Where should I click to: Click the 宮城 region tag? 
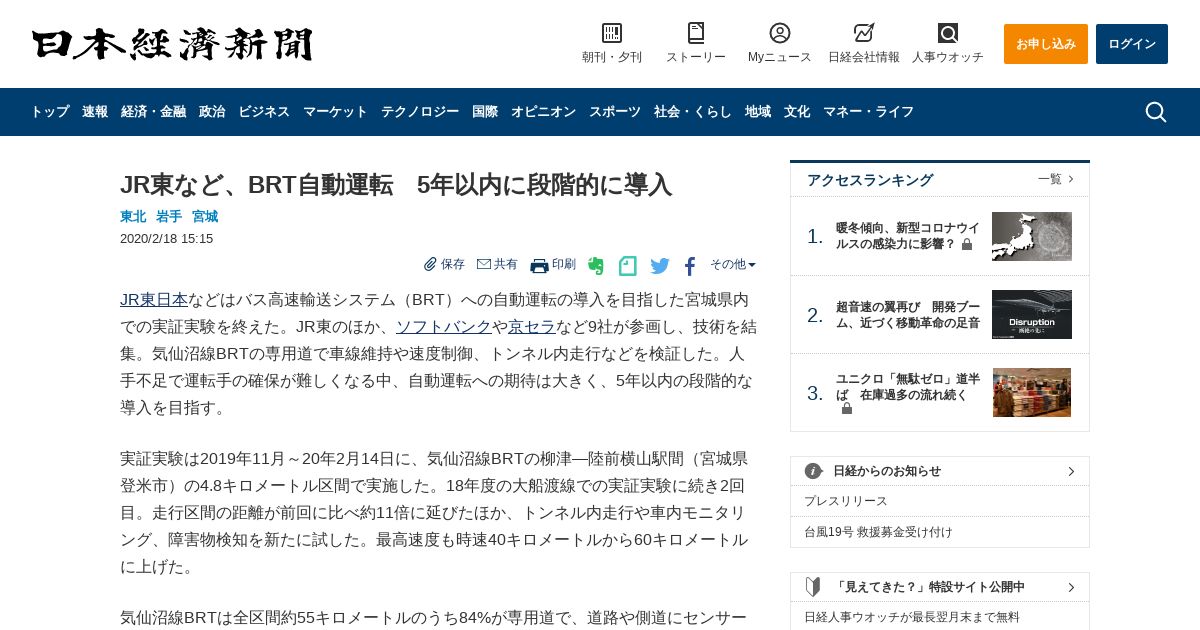(x=205, y=216)
